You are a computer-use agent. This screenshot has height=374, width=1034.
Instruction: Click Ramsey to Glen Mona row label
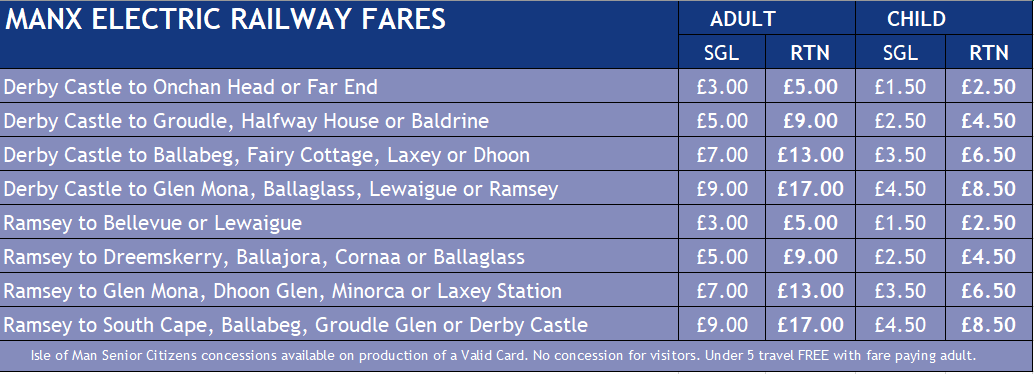pos(282,291)
